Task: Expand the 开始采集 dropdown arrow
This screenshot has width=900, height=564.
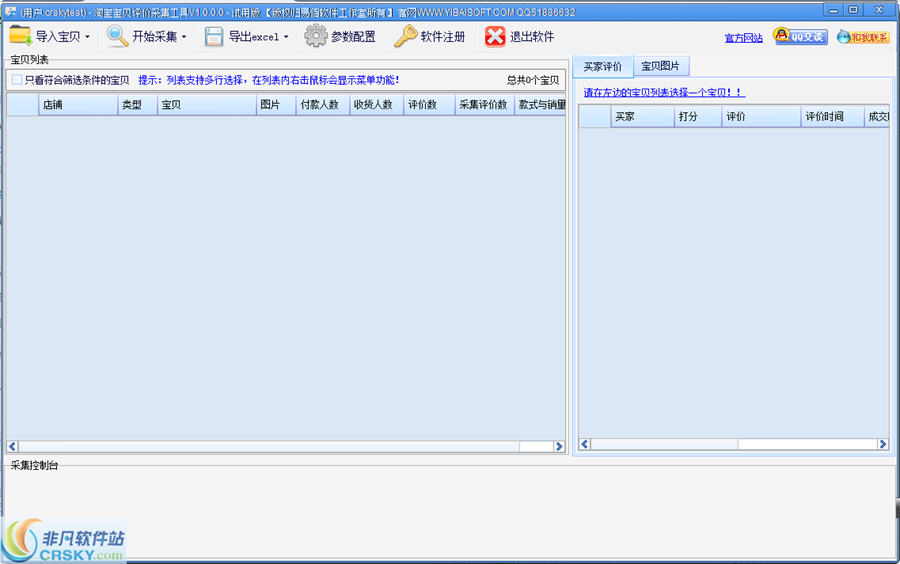Action: pos(184,37)
